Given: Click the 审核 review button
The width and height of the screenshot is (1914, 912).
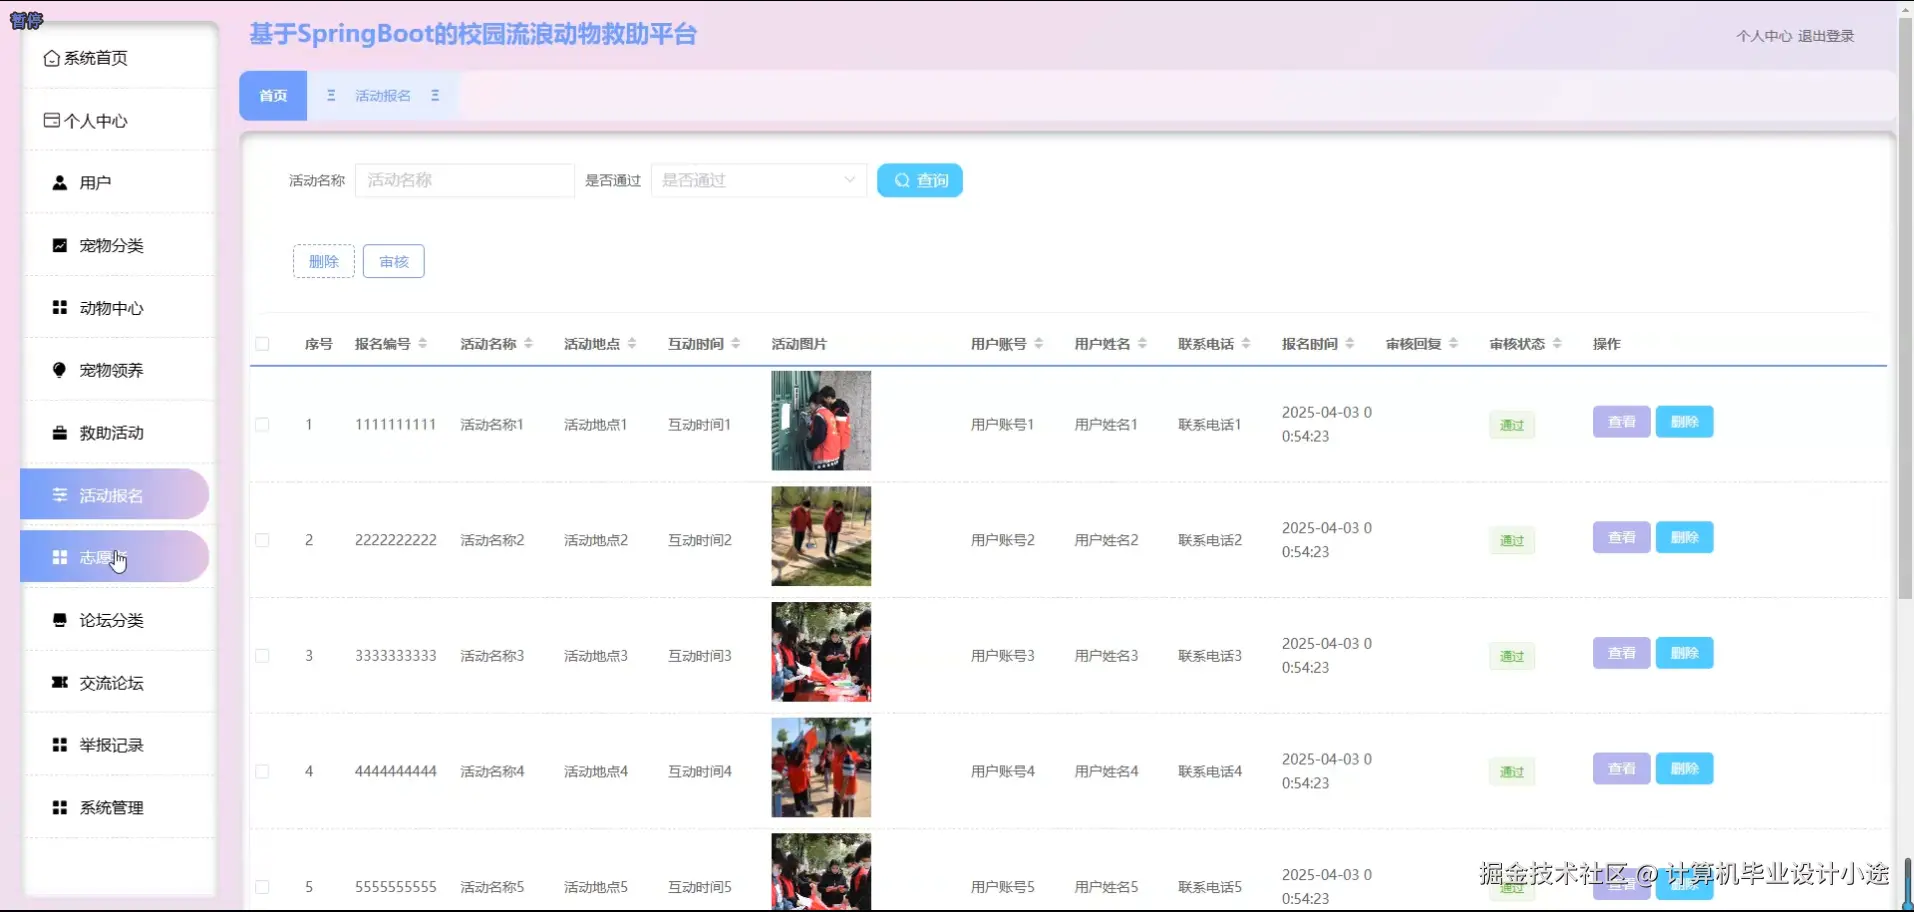Looking at the screenshot, I should (x=394, y=261).
